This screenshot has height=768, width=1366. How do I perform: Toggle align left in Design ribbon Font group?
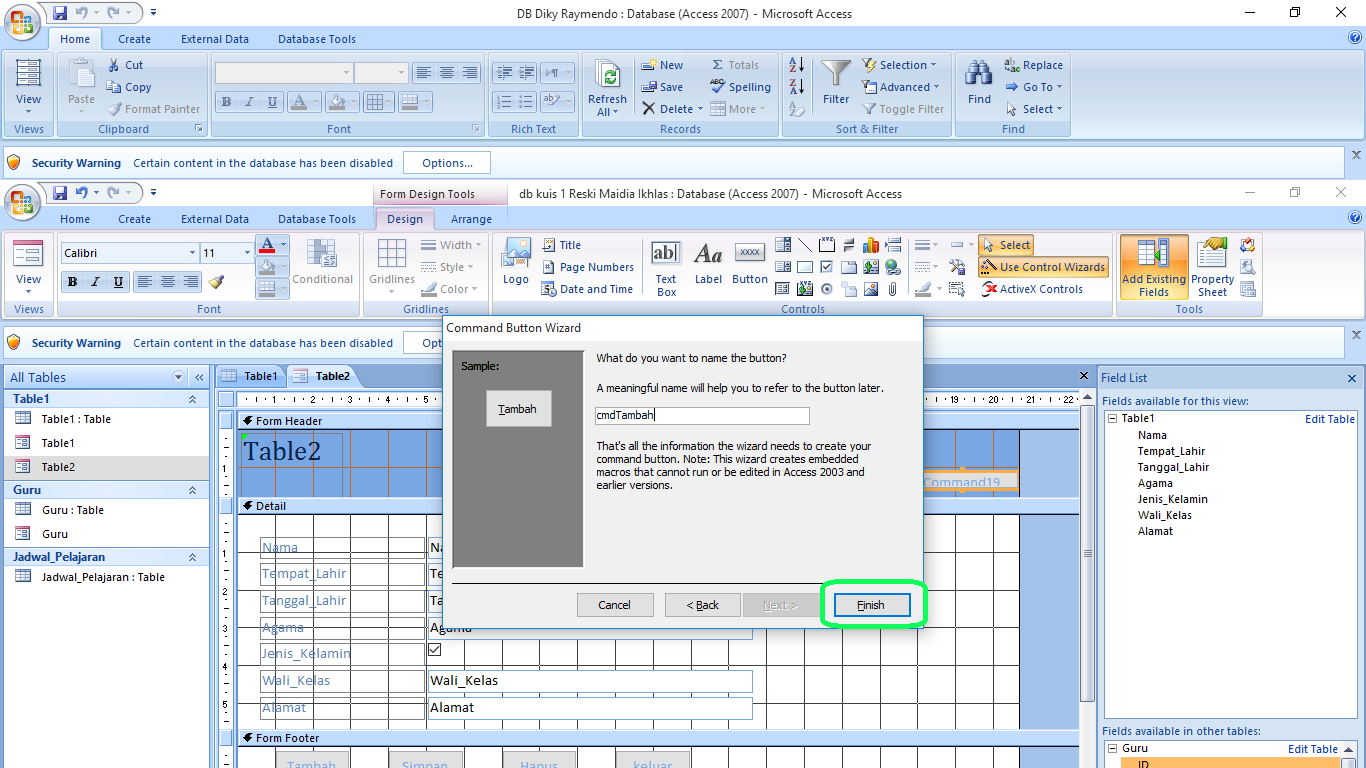point(145,282)
